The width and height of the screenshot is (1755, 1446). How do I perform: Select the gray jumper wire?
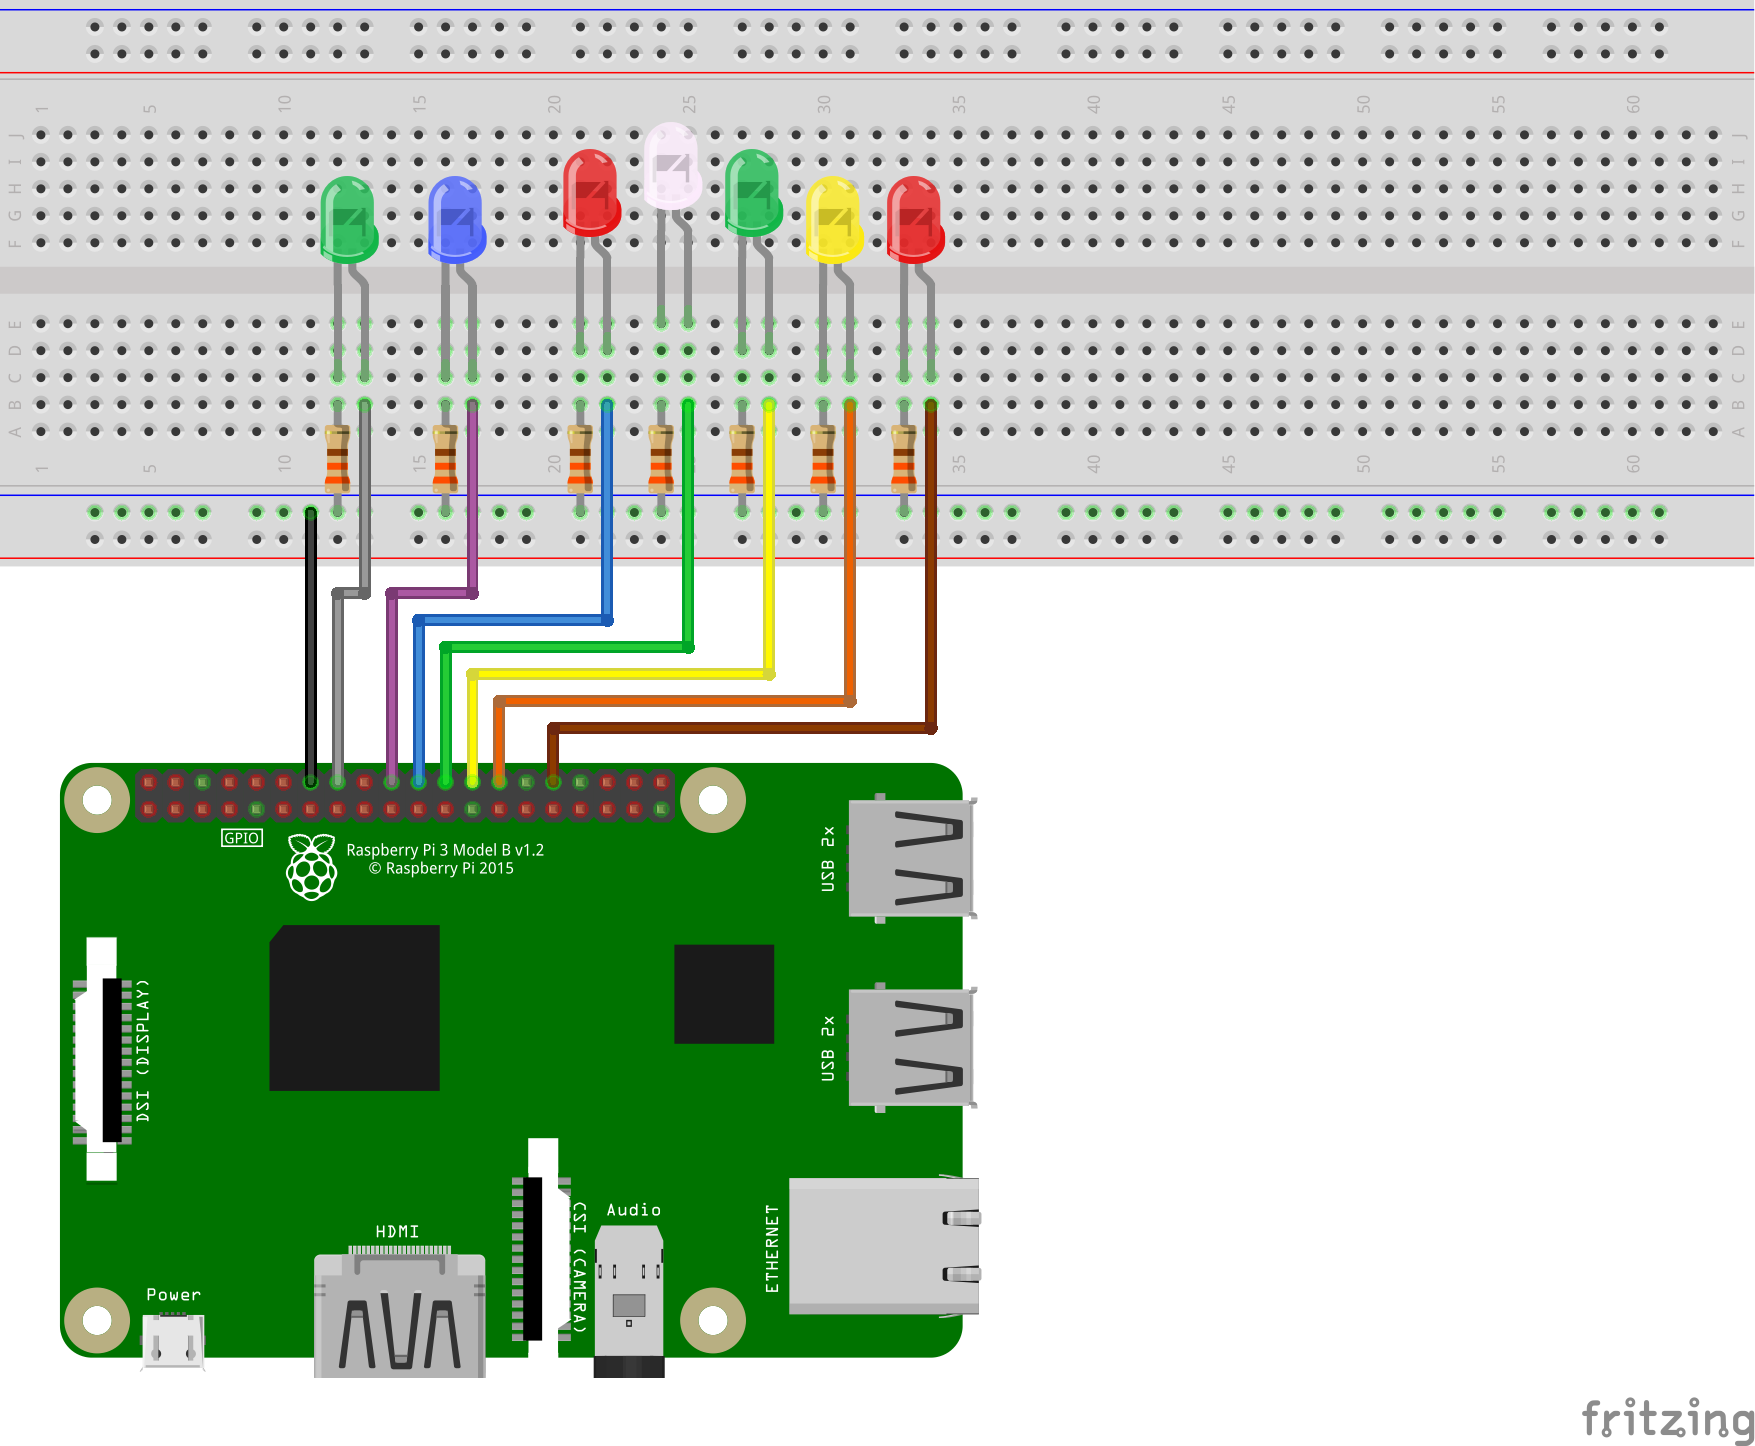click(338, 690)
